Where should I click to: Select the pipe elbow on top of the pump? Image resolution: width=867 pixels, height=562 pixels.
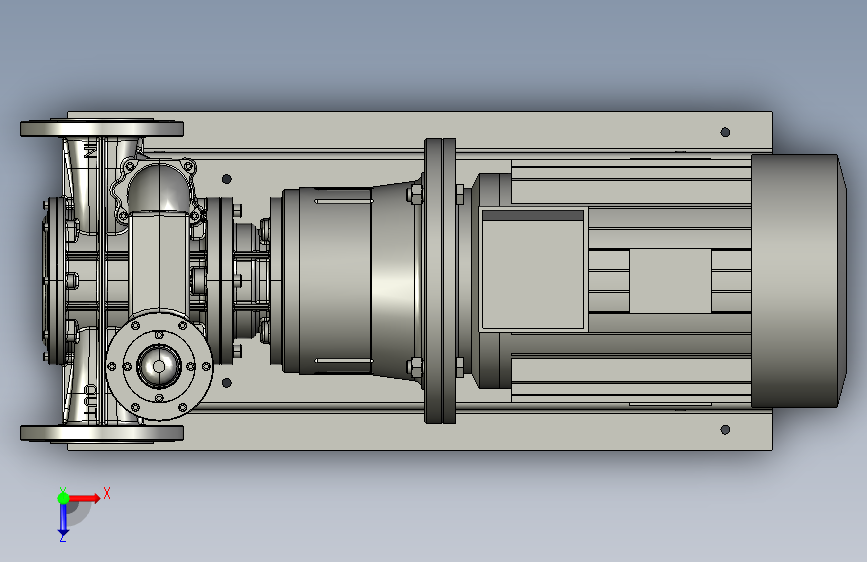coord(158,188)
